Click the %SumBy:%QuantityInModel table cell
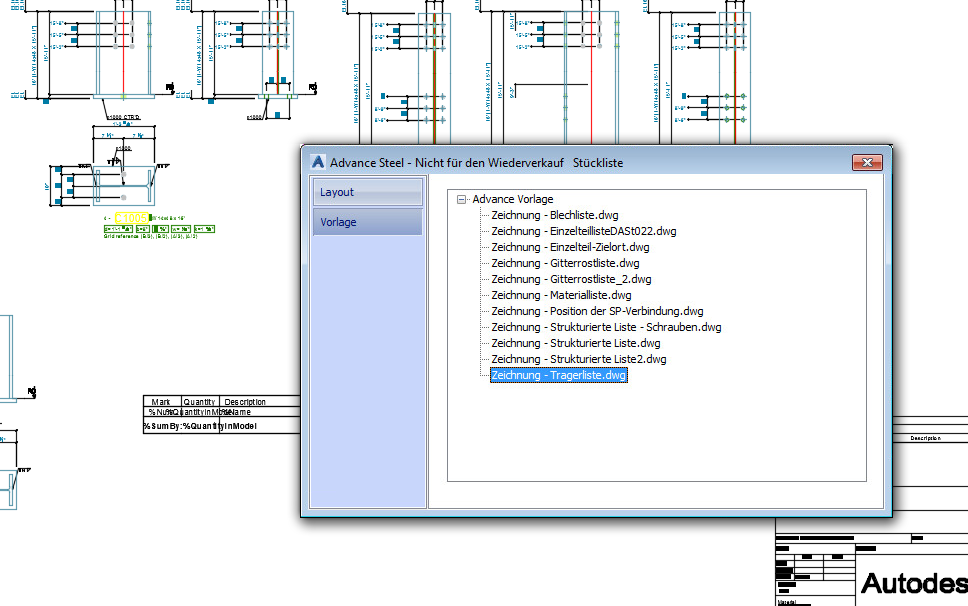This screenshot has height=606, width=968. tap(200, 426)
